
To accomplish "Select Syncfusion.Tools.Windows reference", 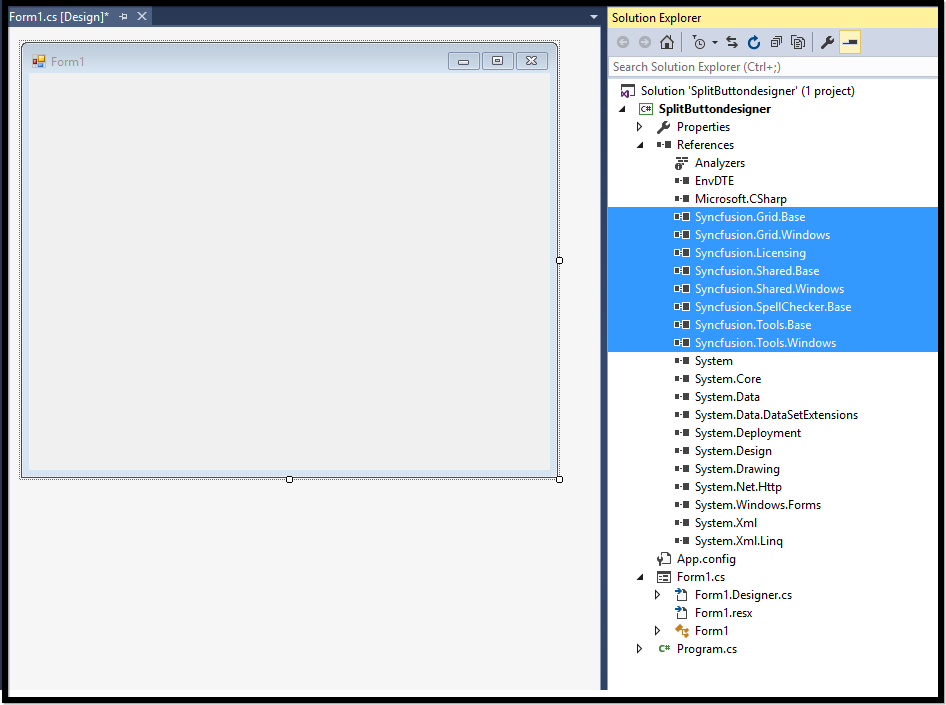I will 765,343.
